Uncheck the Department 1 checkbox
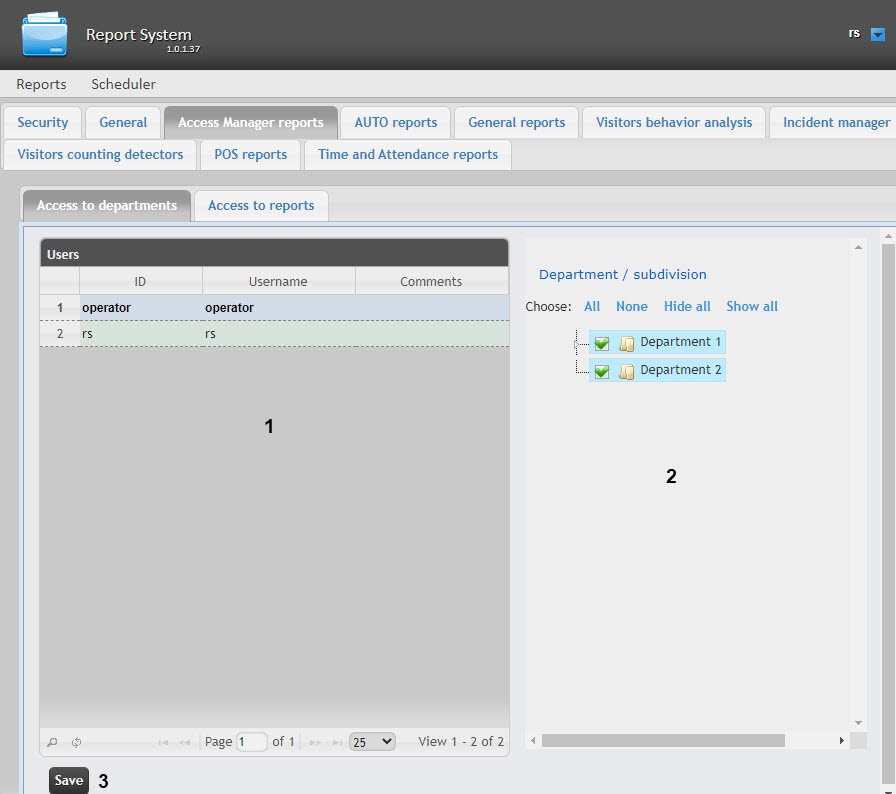Image resolution: width=896 pixels, height=794 pixels. click(x=602, y=343)
